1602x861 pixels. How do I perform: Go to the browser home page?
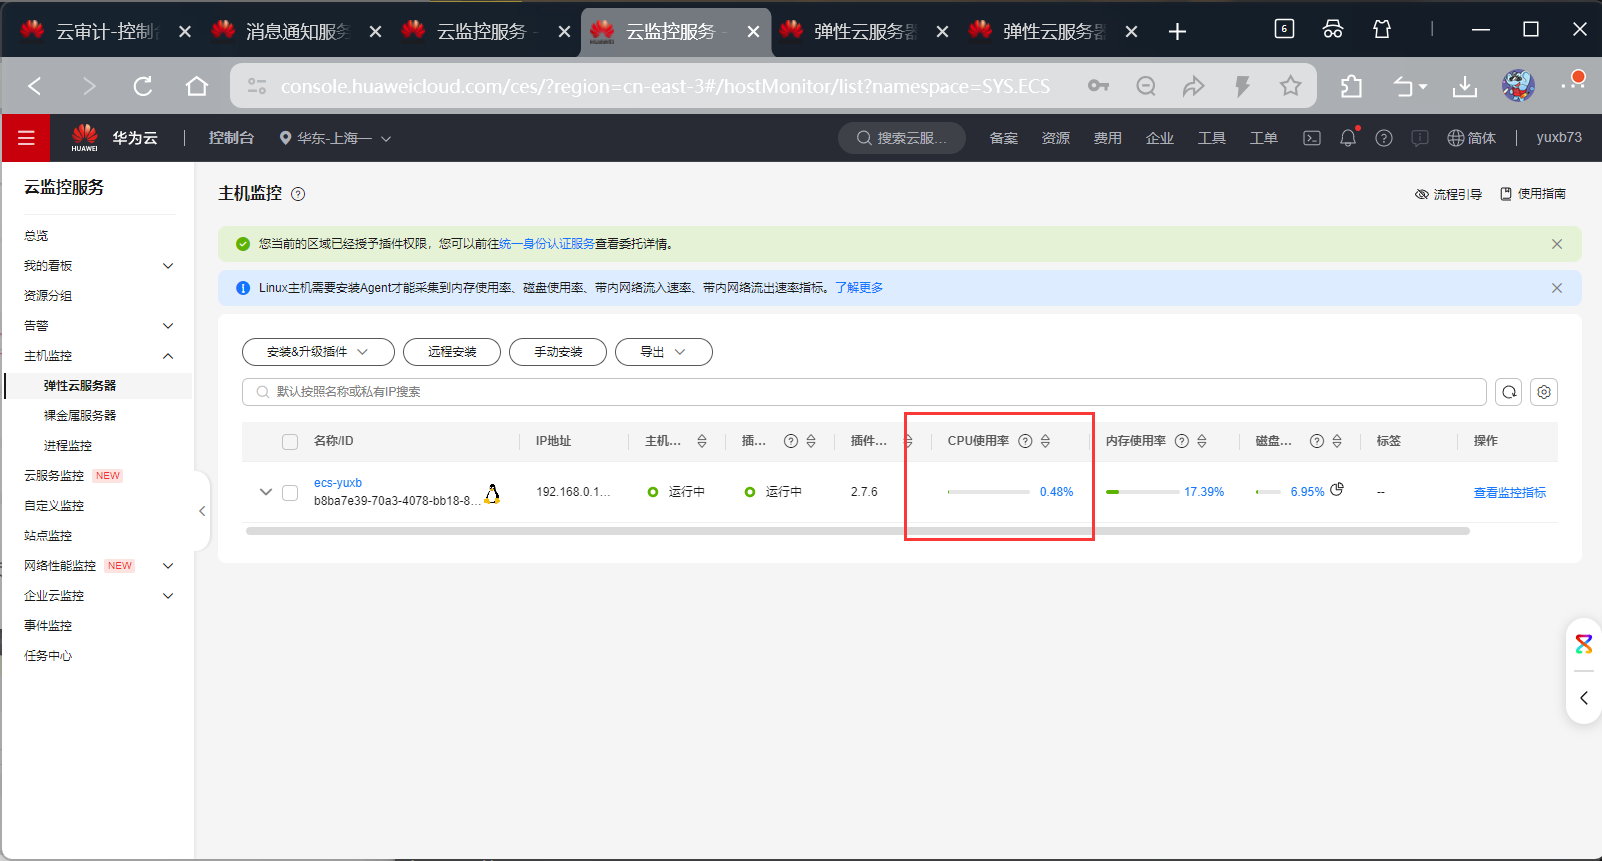(x=197, y=86)
